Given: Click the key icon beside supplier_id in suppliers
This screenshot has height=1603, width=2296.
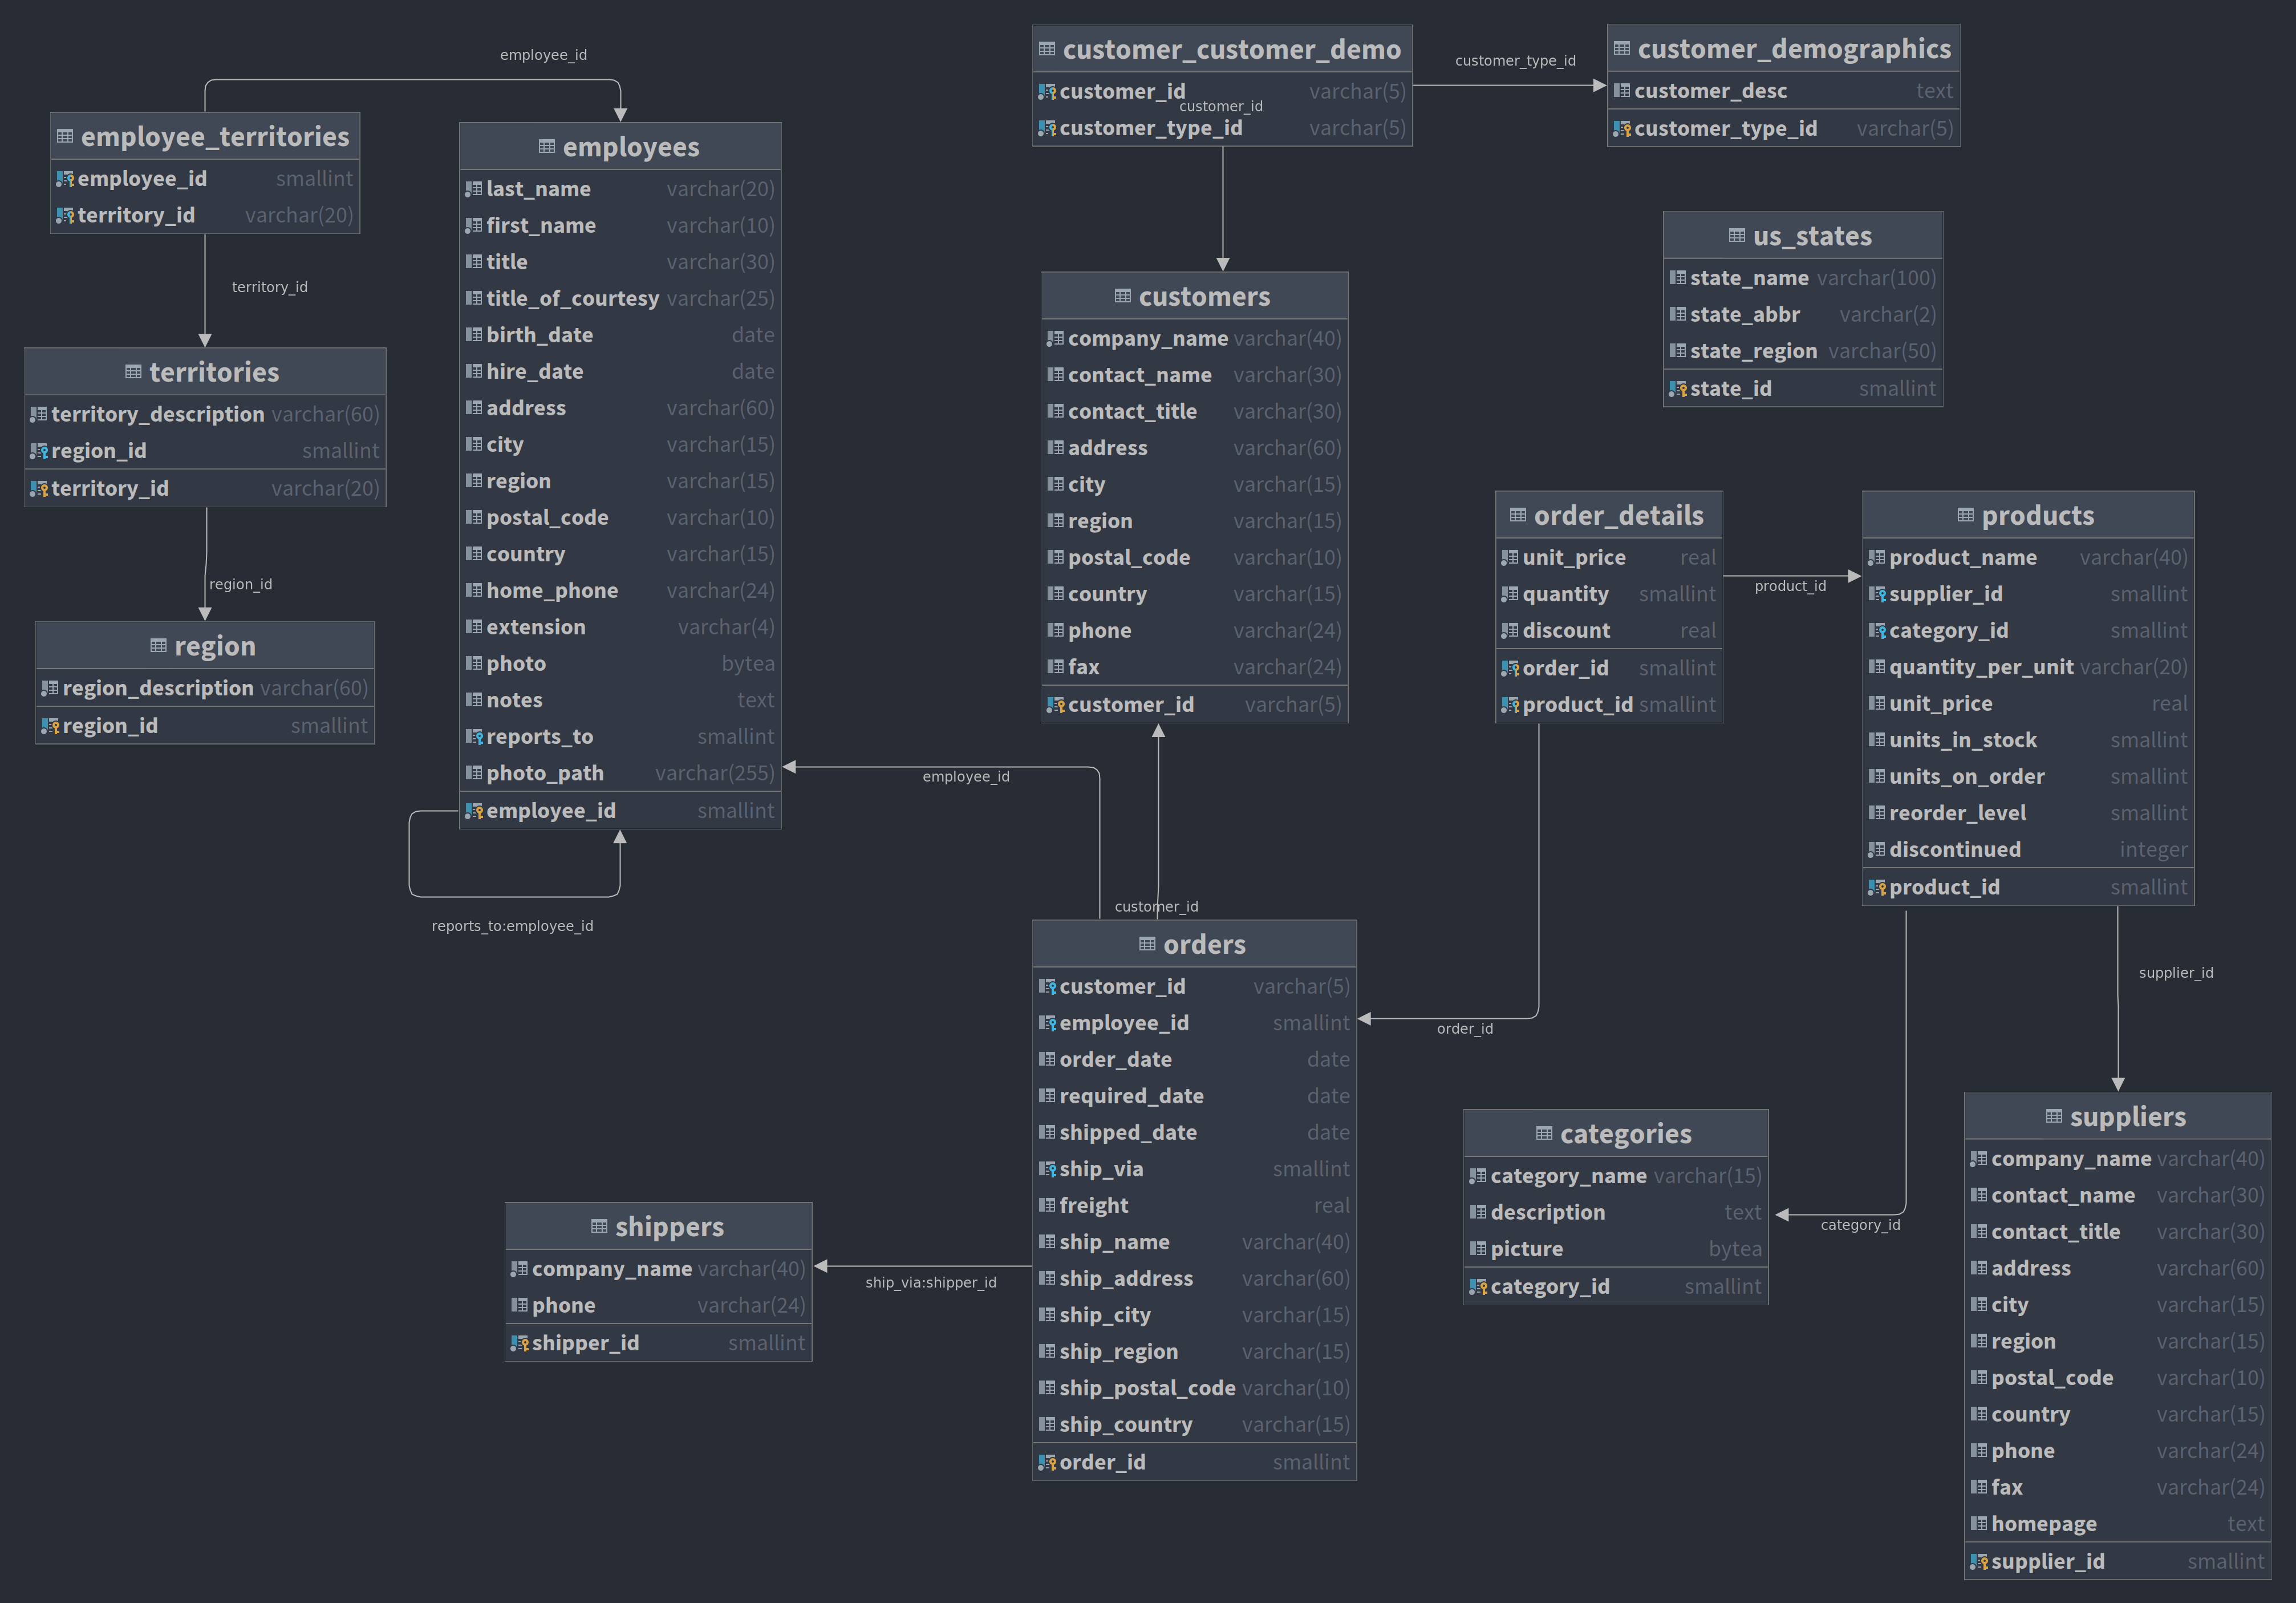Looking at the screenshot, I should tap(1978, 1562).
